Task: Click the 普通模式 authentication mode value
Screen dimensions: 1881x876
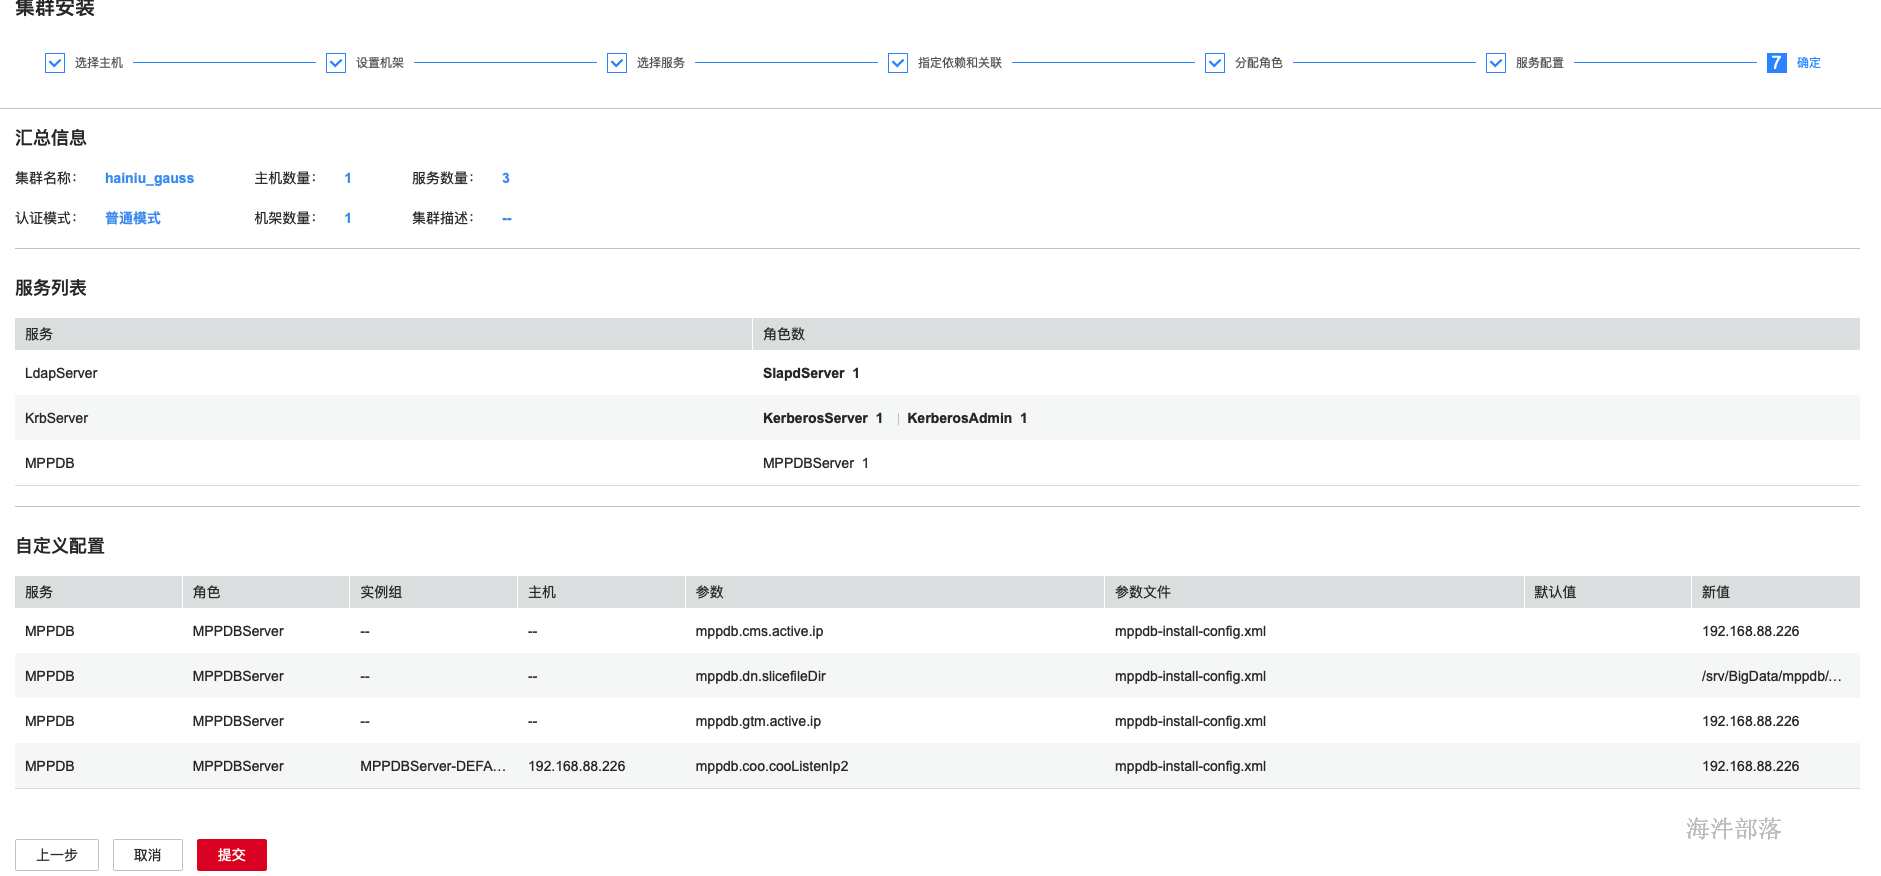Action: 133,218
